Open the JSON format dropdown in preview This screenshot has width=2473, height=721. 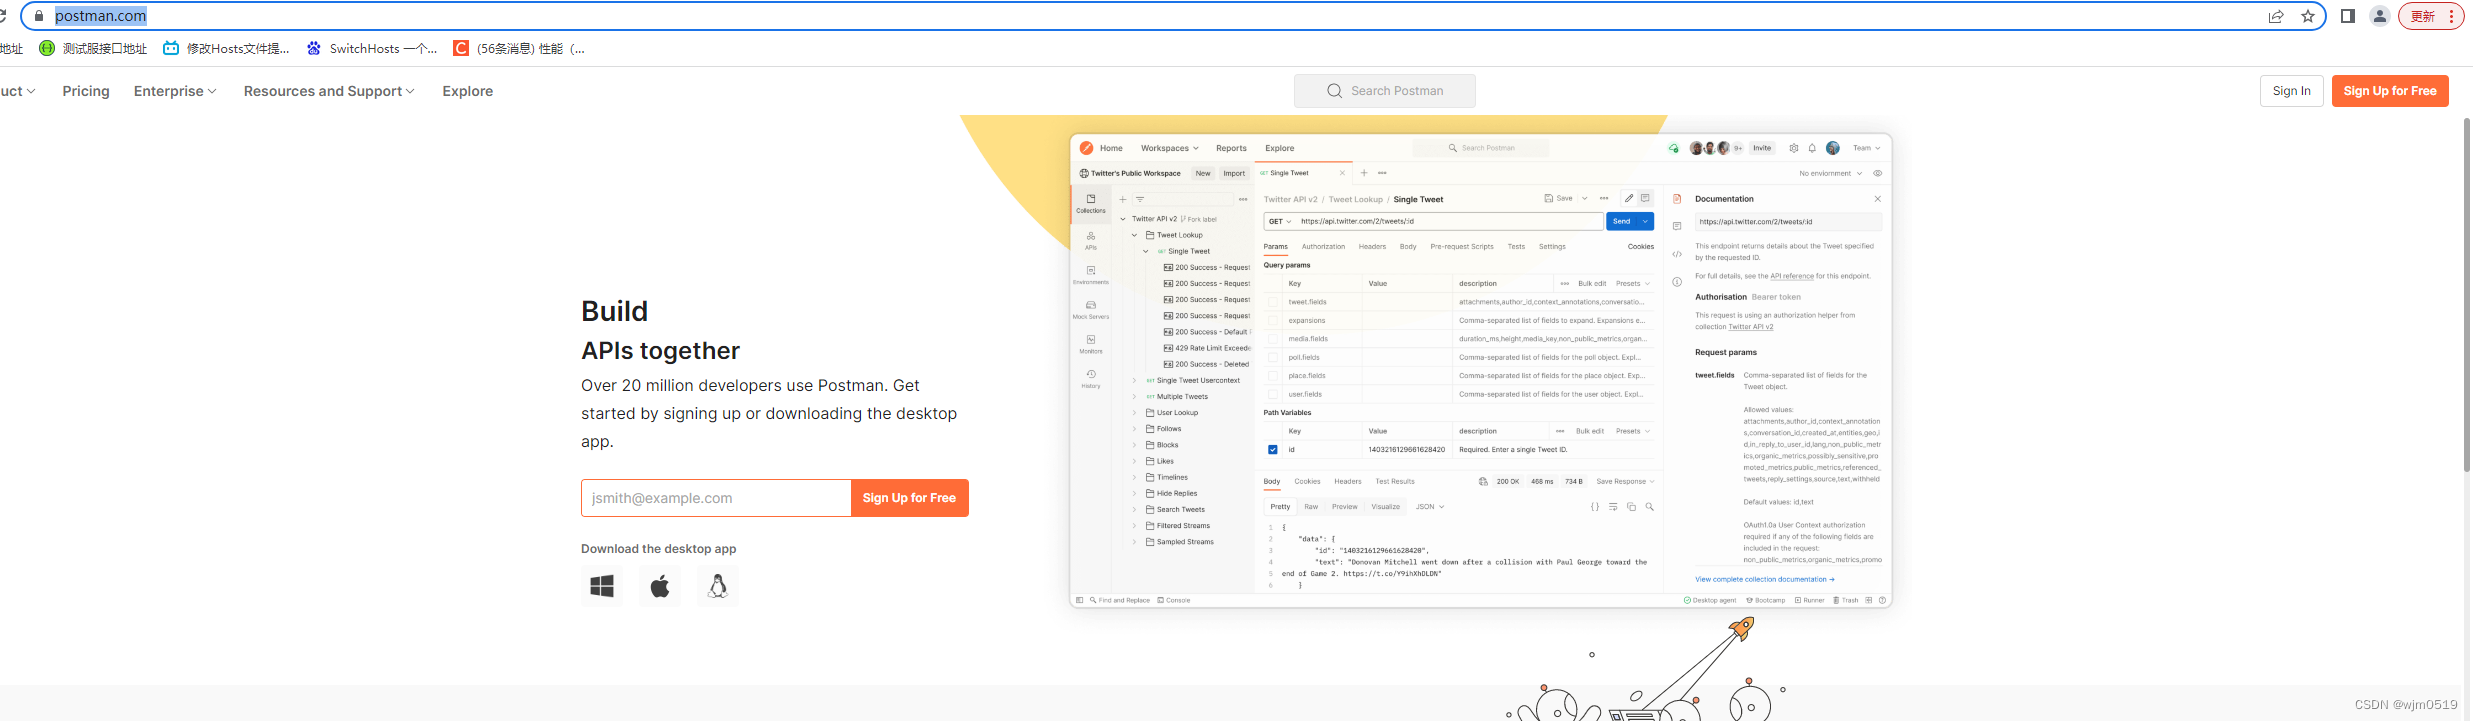click(1430, 507)
